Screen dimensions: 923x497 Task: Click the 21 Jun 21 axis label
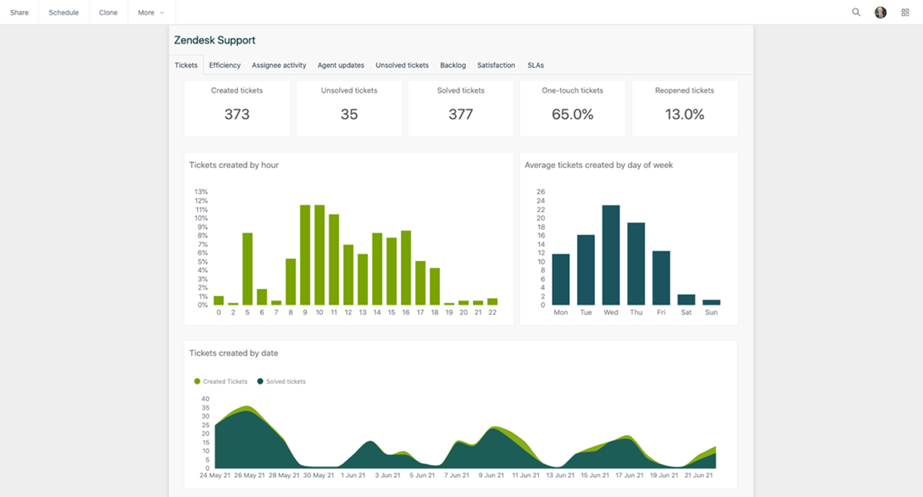[699, 475]
